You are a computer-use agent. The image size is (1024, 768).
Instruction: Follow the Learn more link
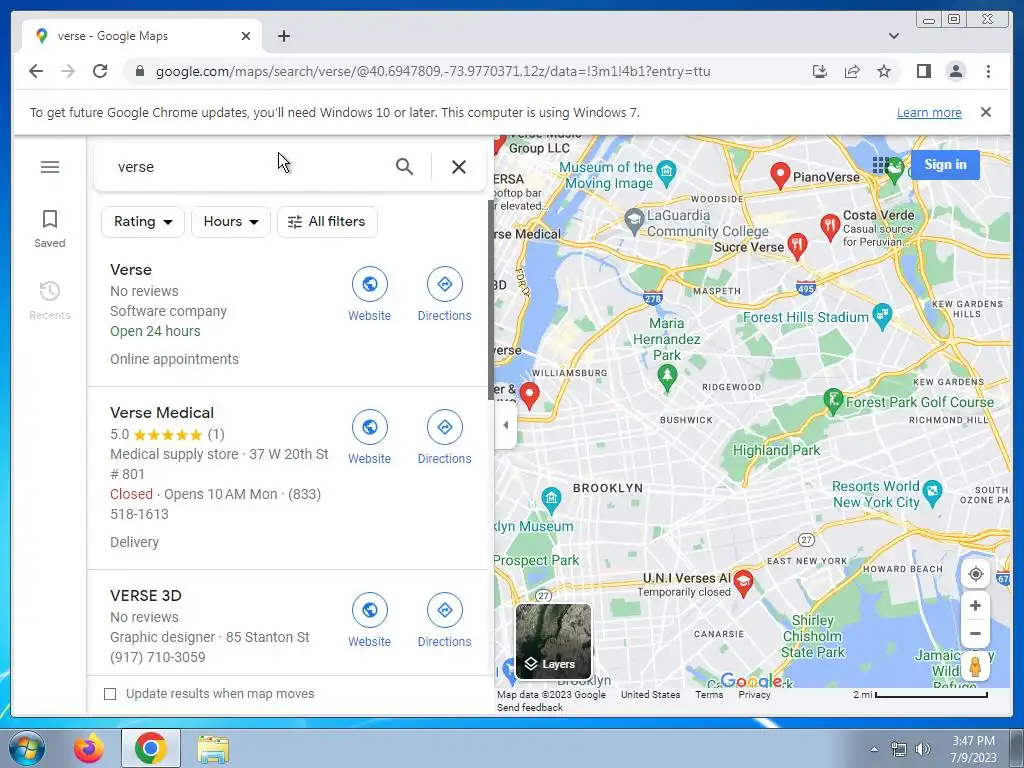tap(929, 112)
